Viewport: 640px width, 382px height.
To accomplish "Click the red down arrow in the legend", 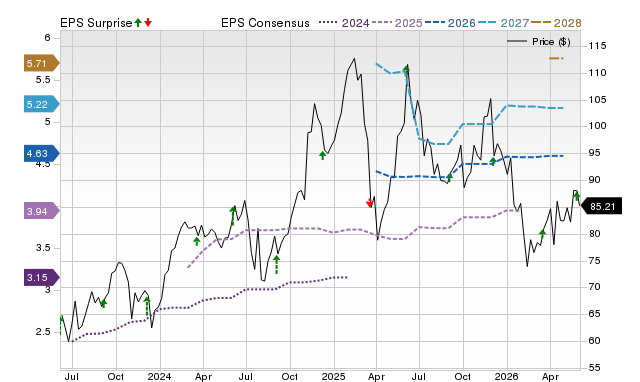I will click(148, 22).
